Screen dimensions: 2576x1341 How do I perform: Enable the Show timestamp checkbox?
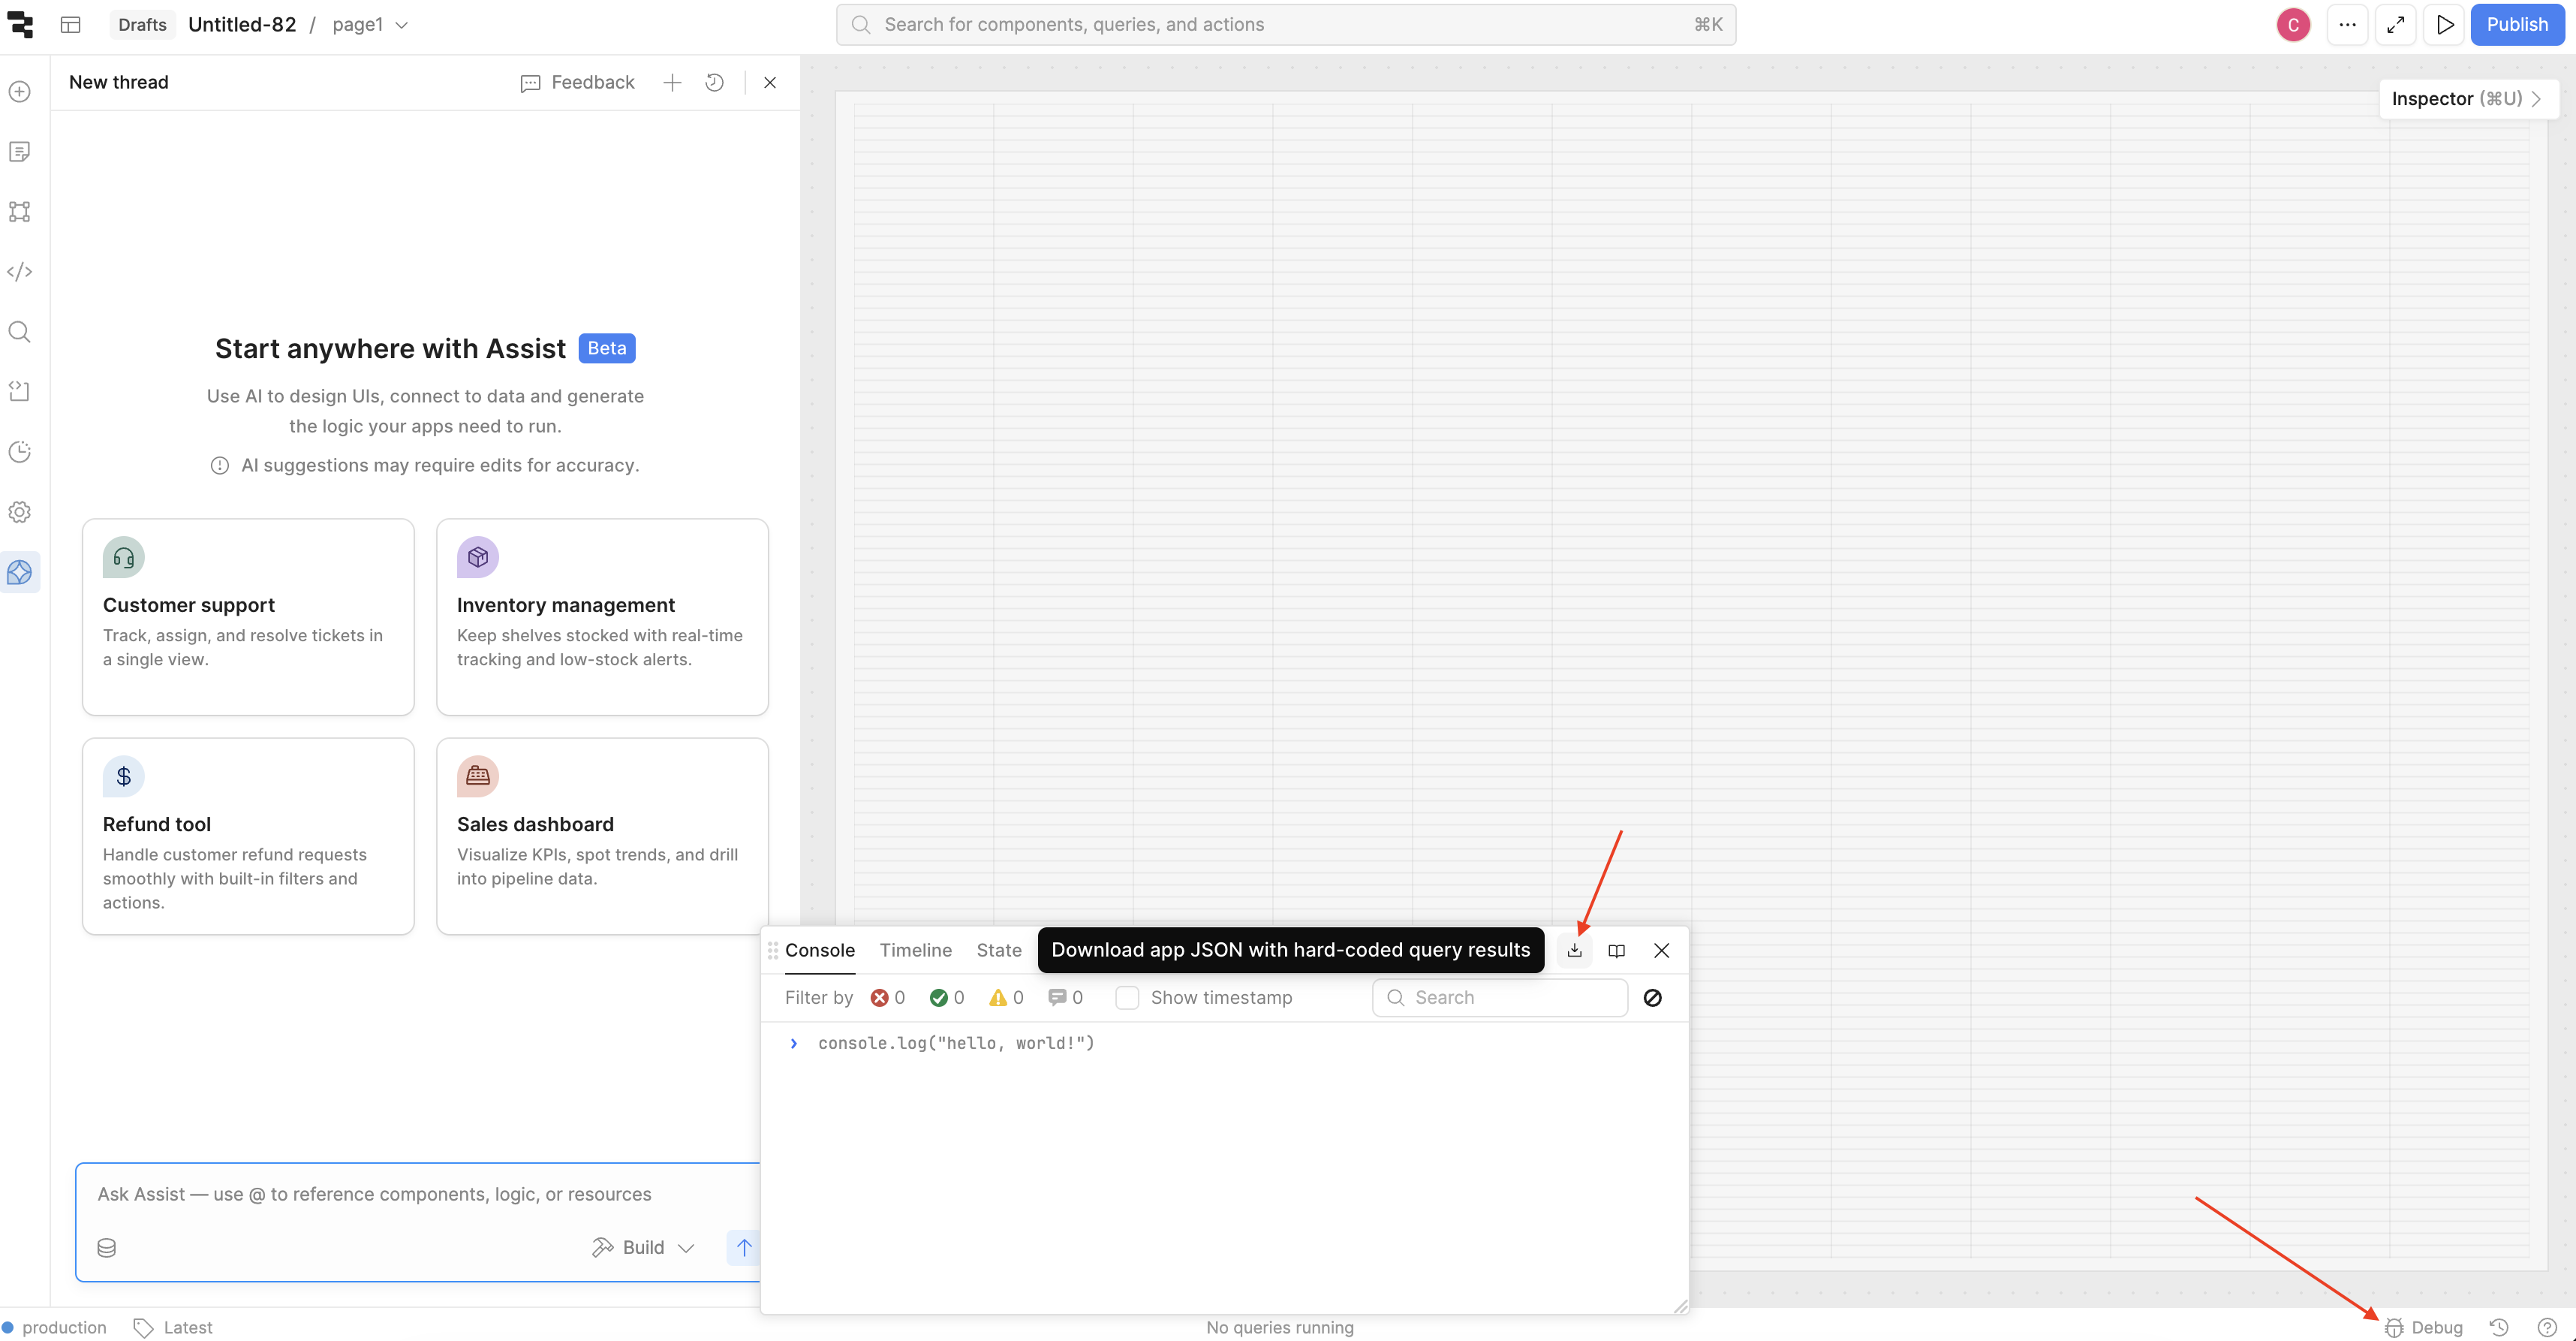tap(1127, 998)
